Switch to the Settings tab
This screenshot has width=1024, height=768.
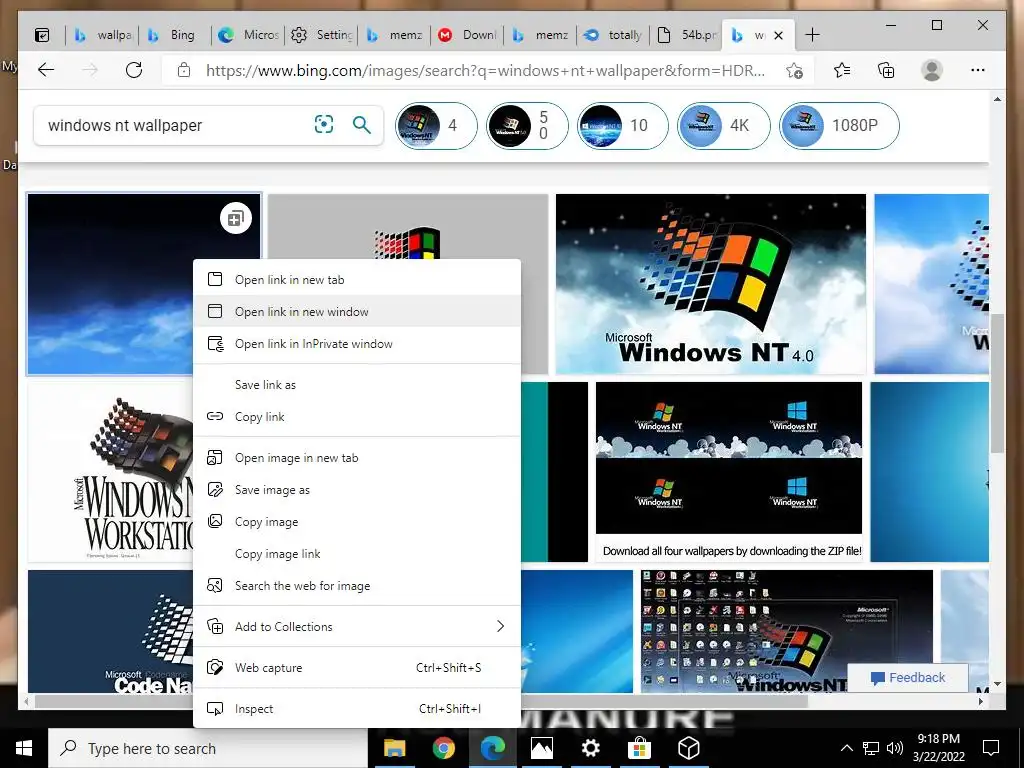[322, 35]
